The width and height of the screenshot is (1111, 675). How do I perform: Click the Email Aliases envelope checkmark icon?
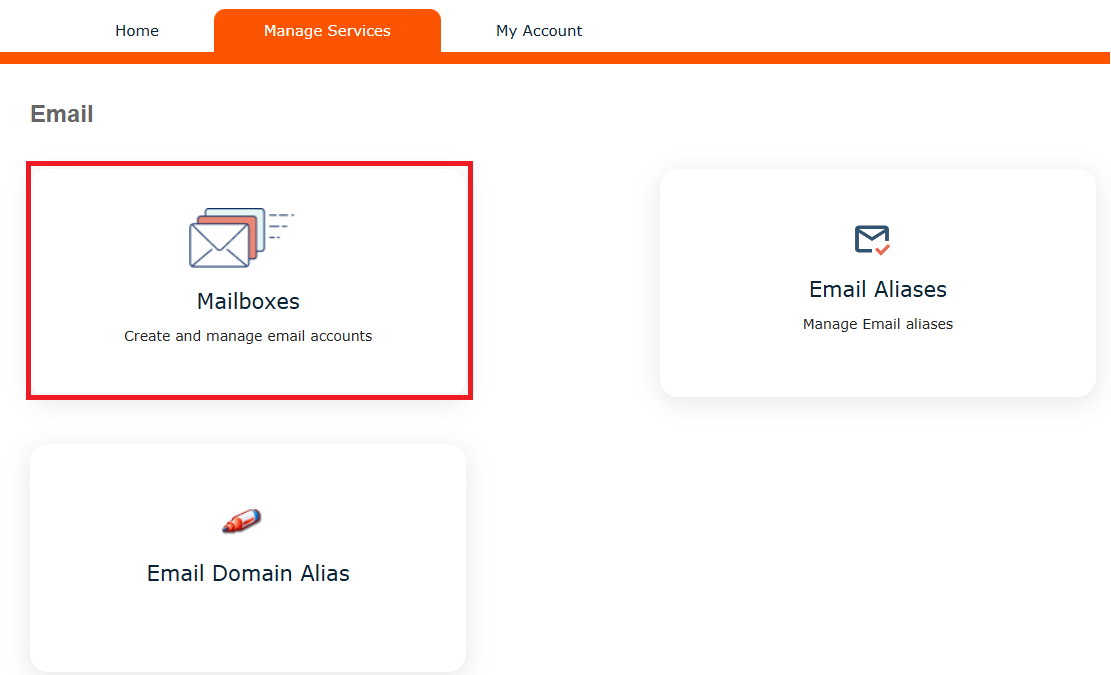click(x=871, y=240)
